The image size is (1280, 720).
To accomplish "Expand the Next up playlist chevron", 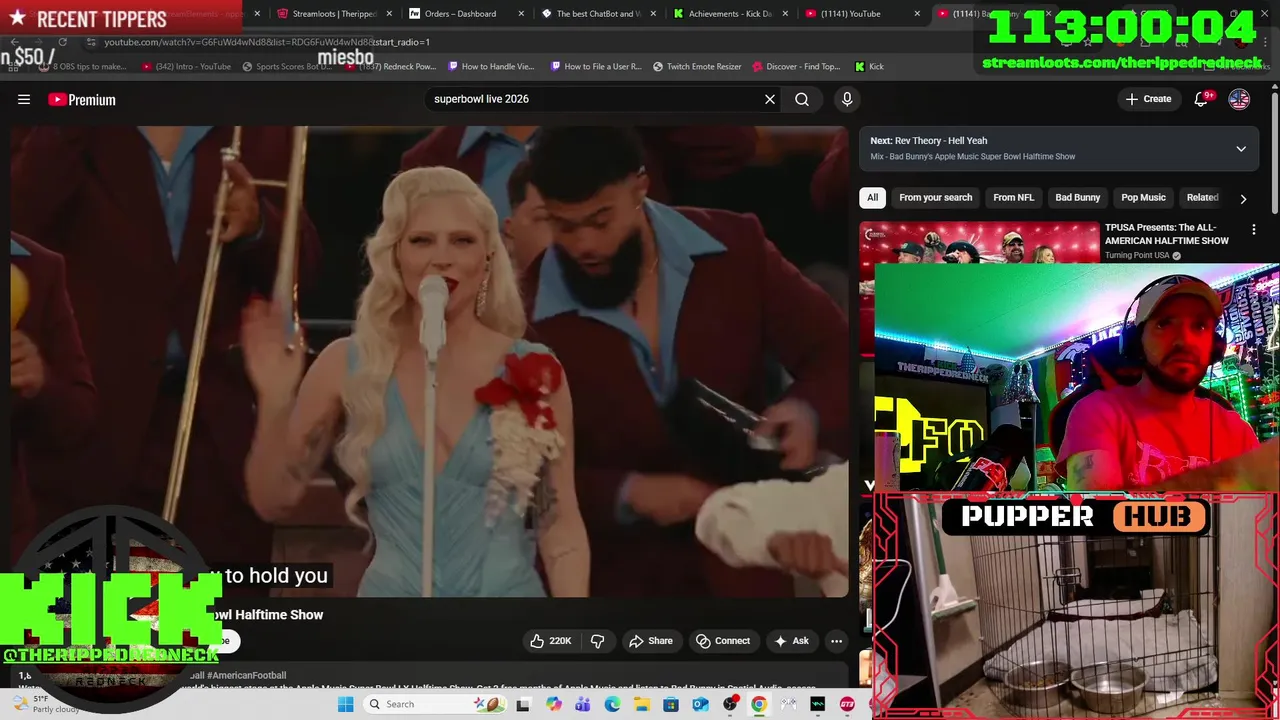I will (x=1241, y=149).
